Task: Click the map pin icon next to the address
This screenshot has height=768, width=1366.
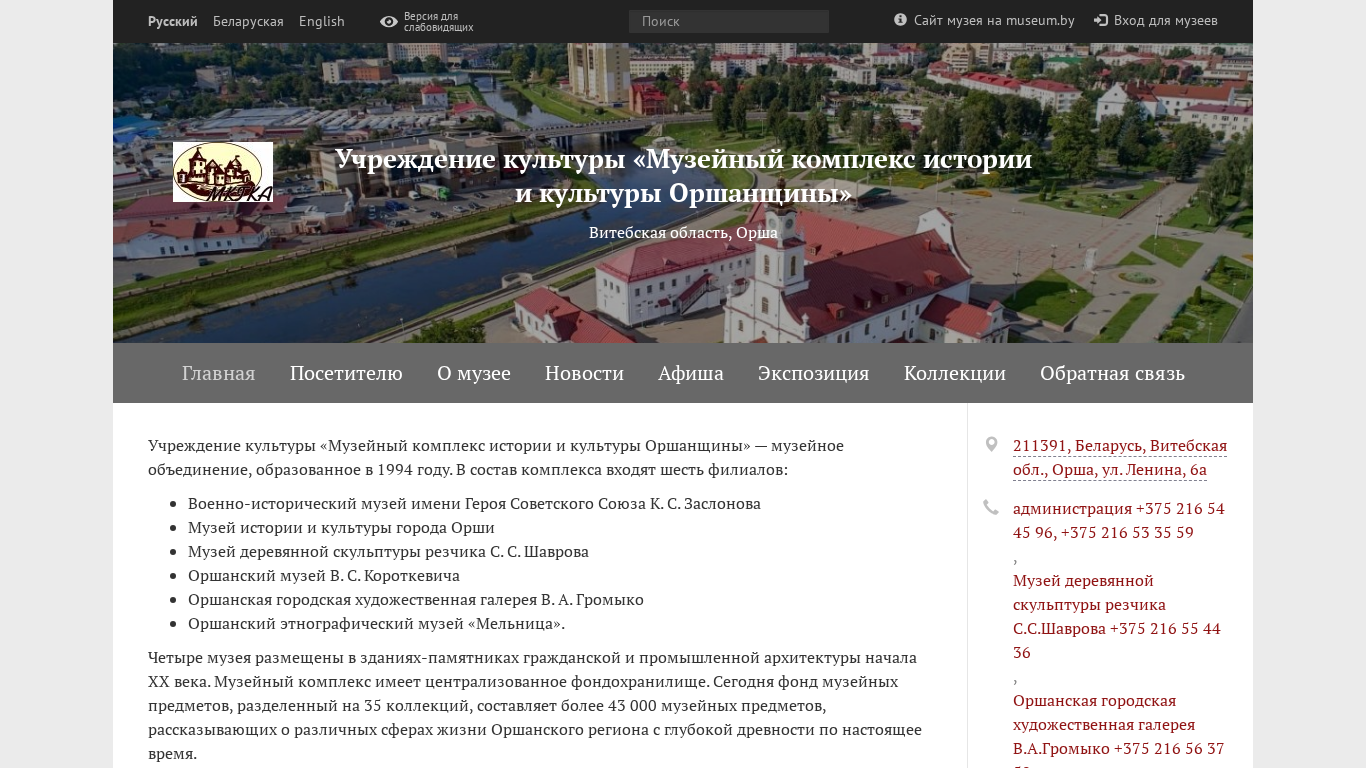Action: [x=991, y=444]
